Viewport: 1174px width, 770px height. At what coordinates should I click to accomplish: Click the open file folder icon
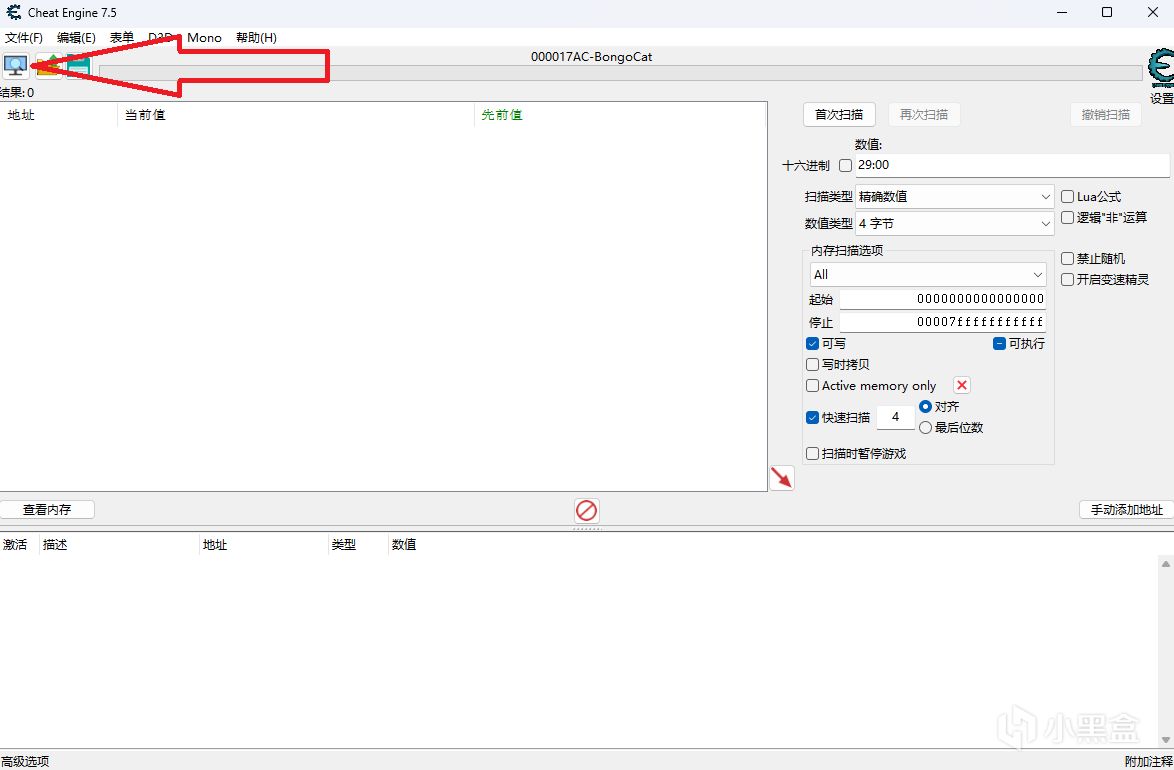point(49,66)
